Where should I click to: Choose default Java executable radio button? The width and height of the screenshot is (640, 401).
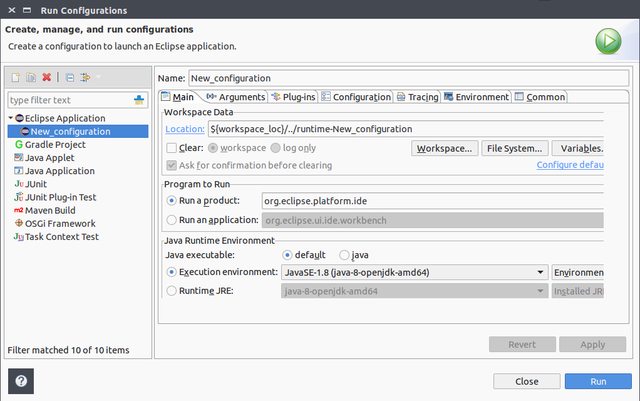coord(287,255)
